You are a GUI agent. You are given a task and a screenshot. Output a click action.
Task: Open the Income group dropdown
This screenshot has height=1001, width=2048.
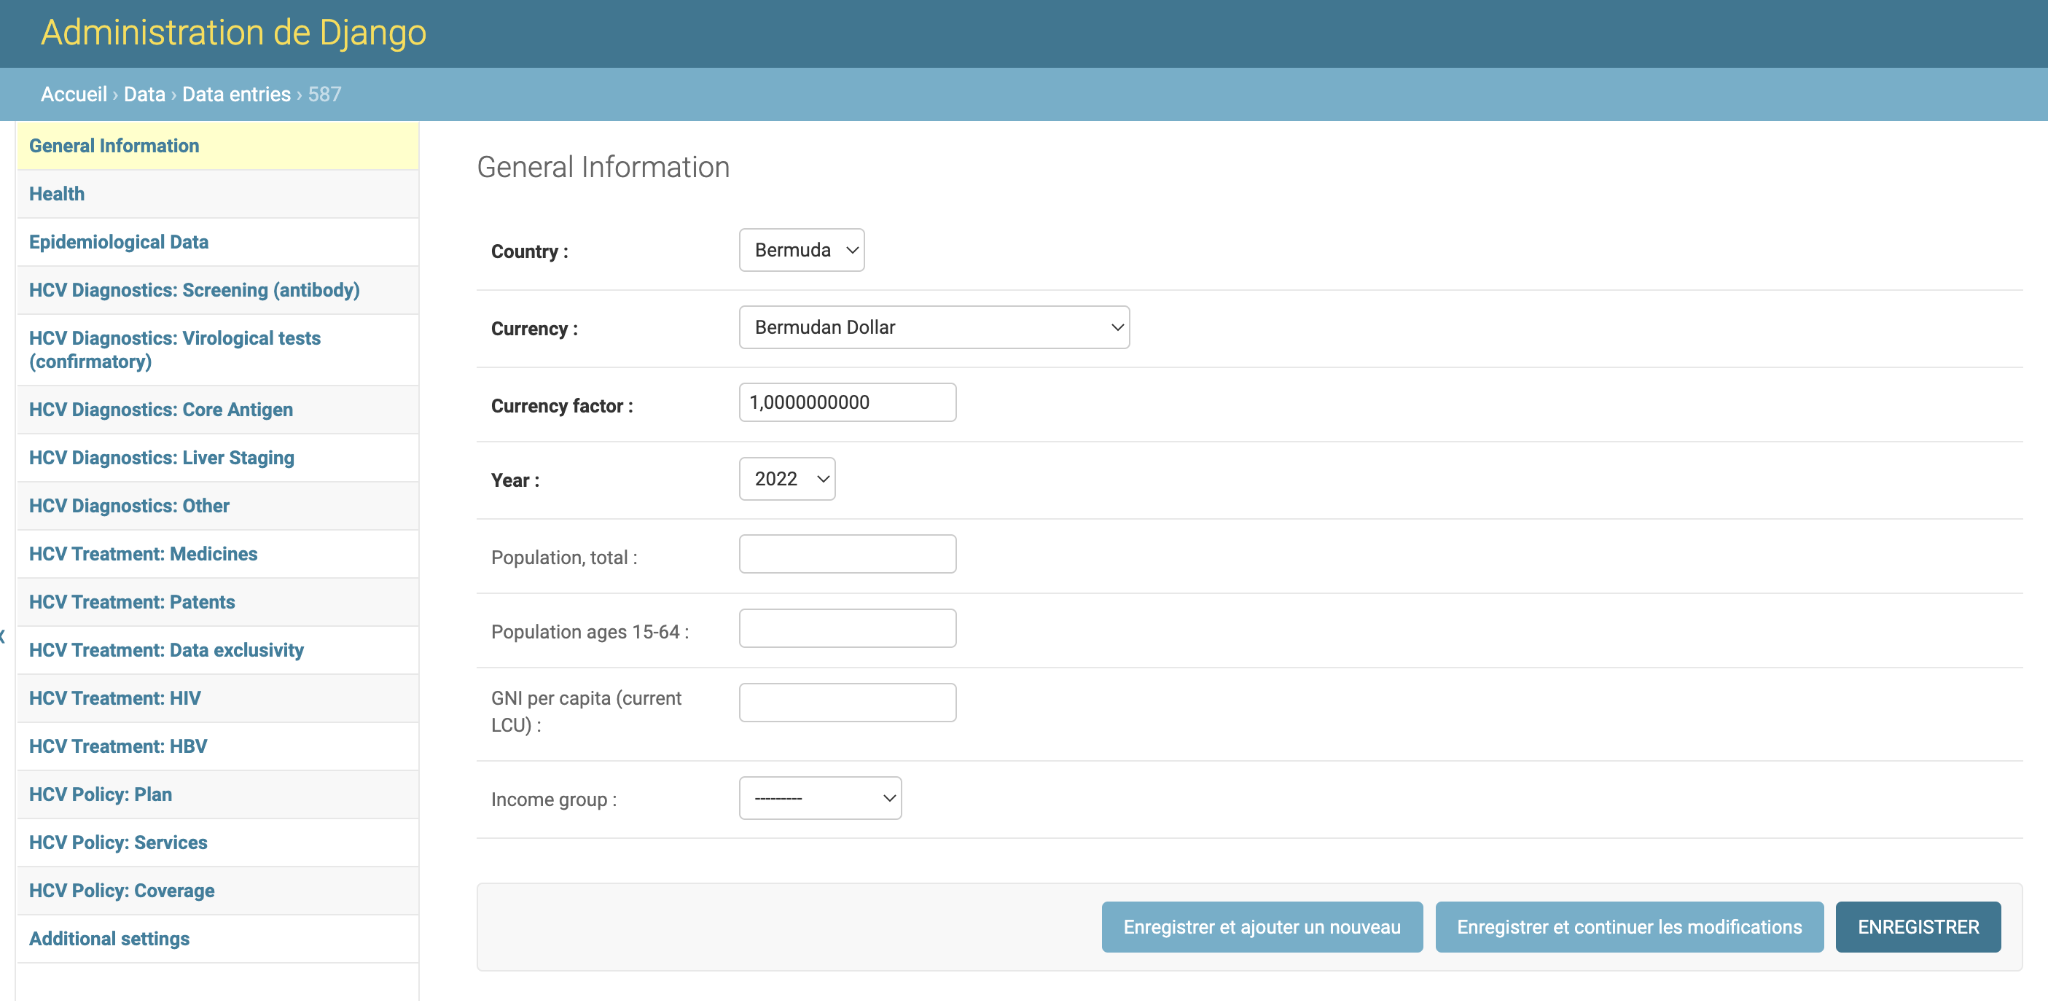point(820,798)
